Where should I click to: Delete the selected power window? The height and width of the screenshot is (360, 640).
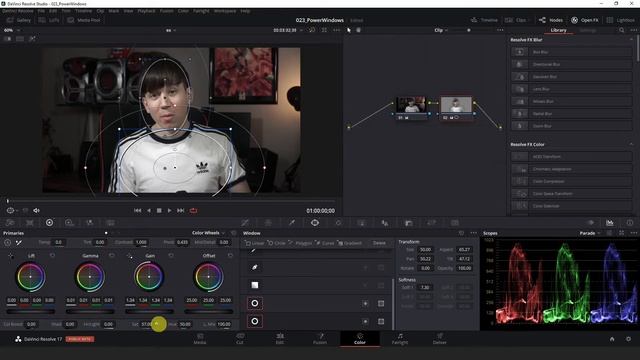(x=379, y=243)
